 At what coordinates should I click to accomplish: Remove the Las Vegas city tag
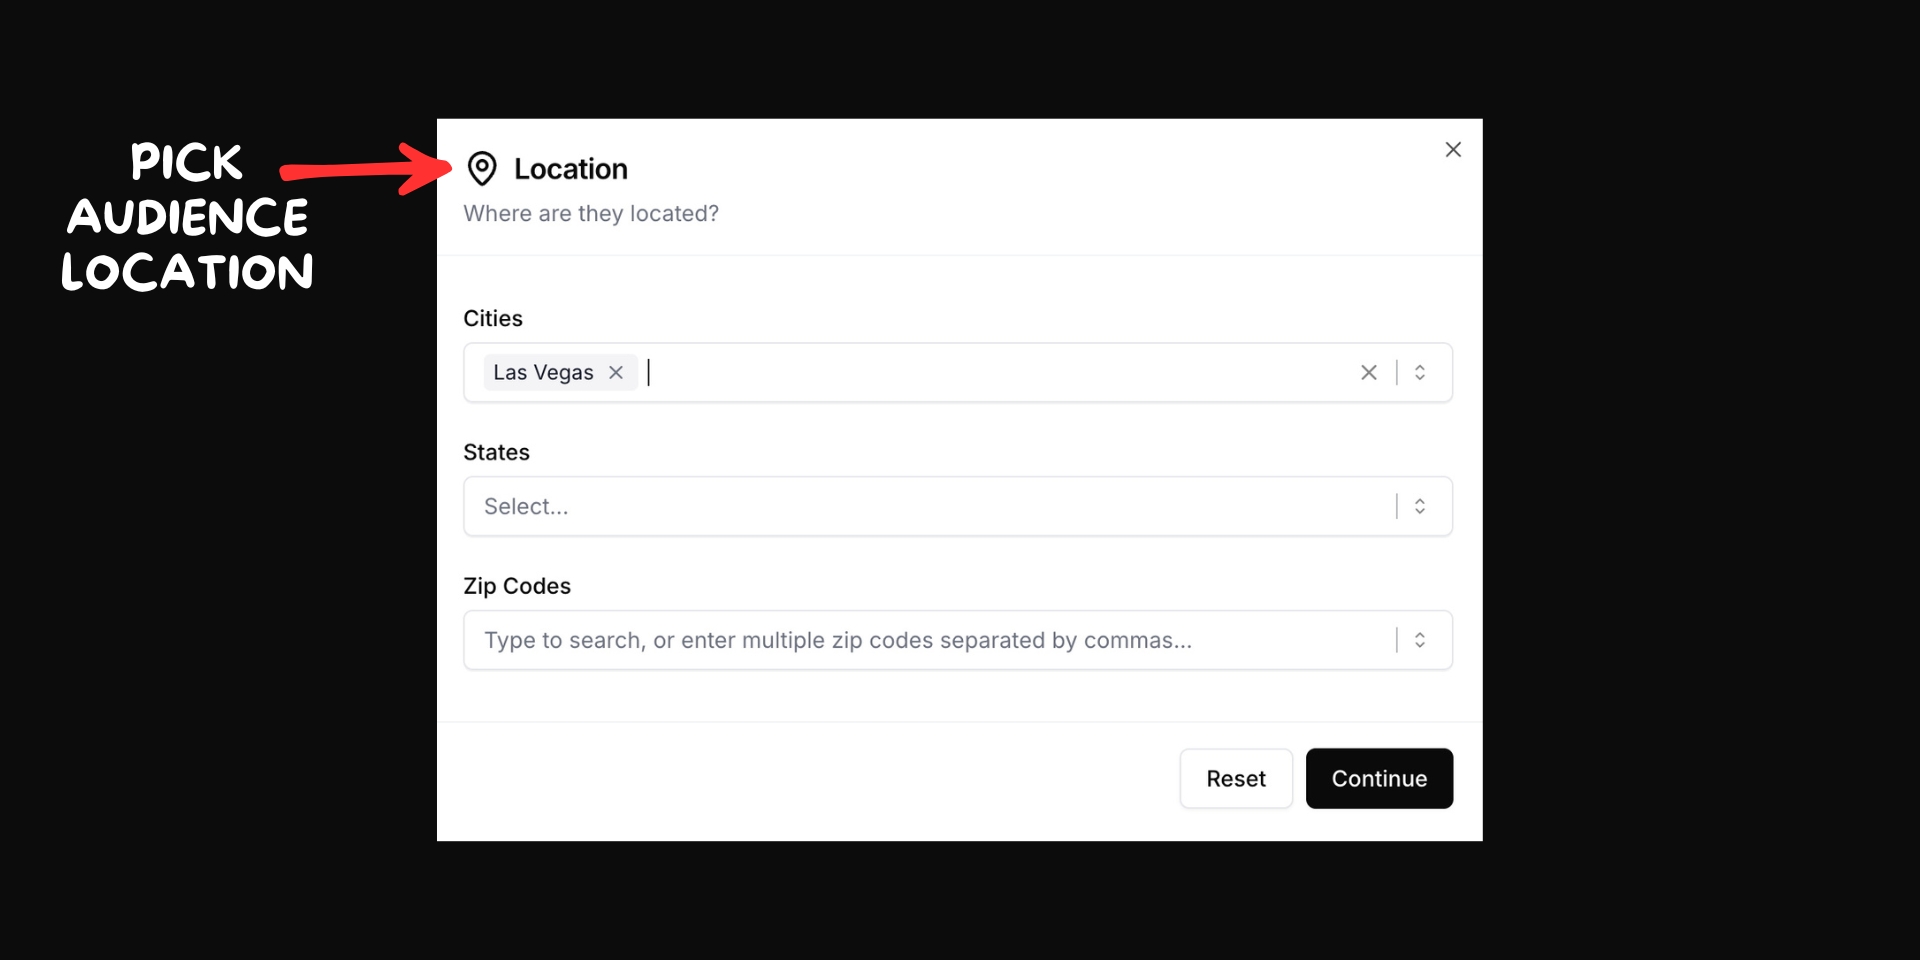coord(617,372)
